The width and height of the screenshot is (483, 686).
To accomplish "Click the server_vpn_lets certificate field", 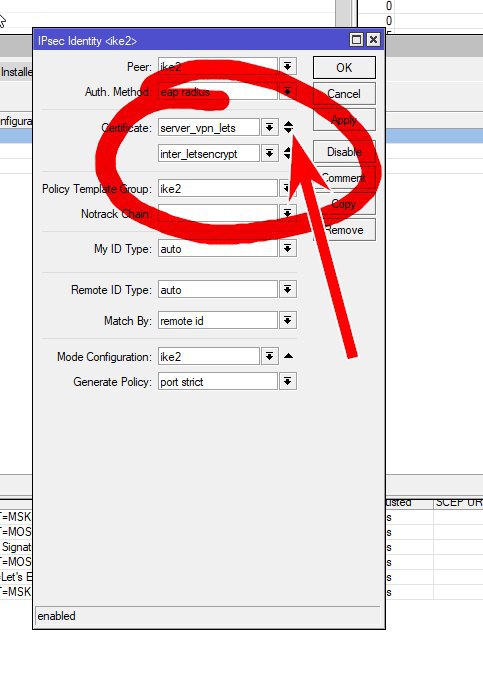I will click(x=209, y=128).
